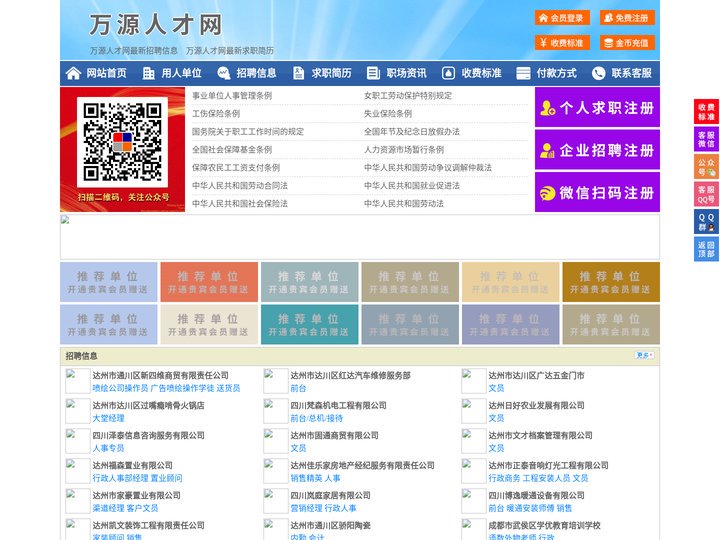The width and height of the screenshot is (720, 540).
Task: Open 达州福森置业有限公司 listing
Action: coord(132,465)
